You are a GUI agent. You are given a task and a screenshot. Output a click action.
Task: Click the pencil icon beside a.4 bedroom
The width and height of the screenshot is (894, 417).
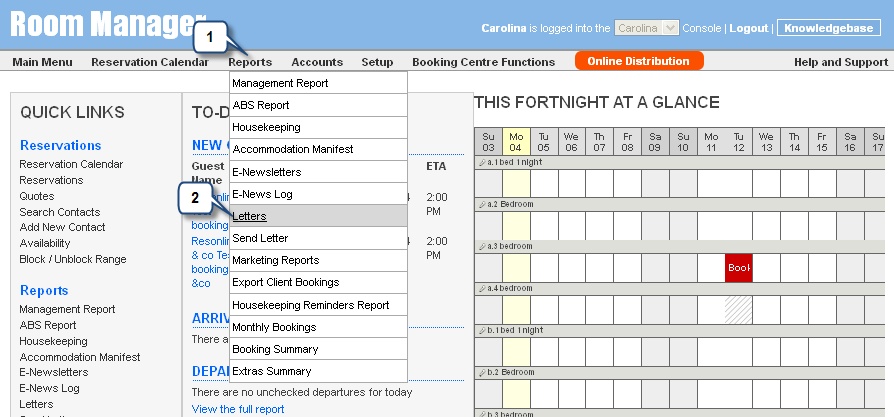point(482,288)
